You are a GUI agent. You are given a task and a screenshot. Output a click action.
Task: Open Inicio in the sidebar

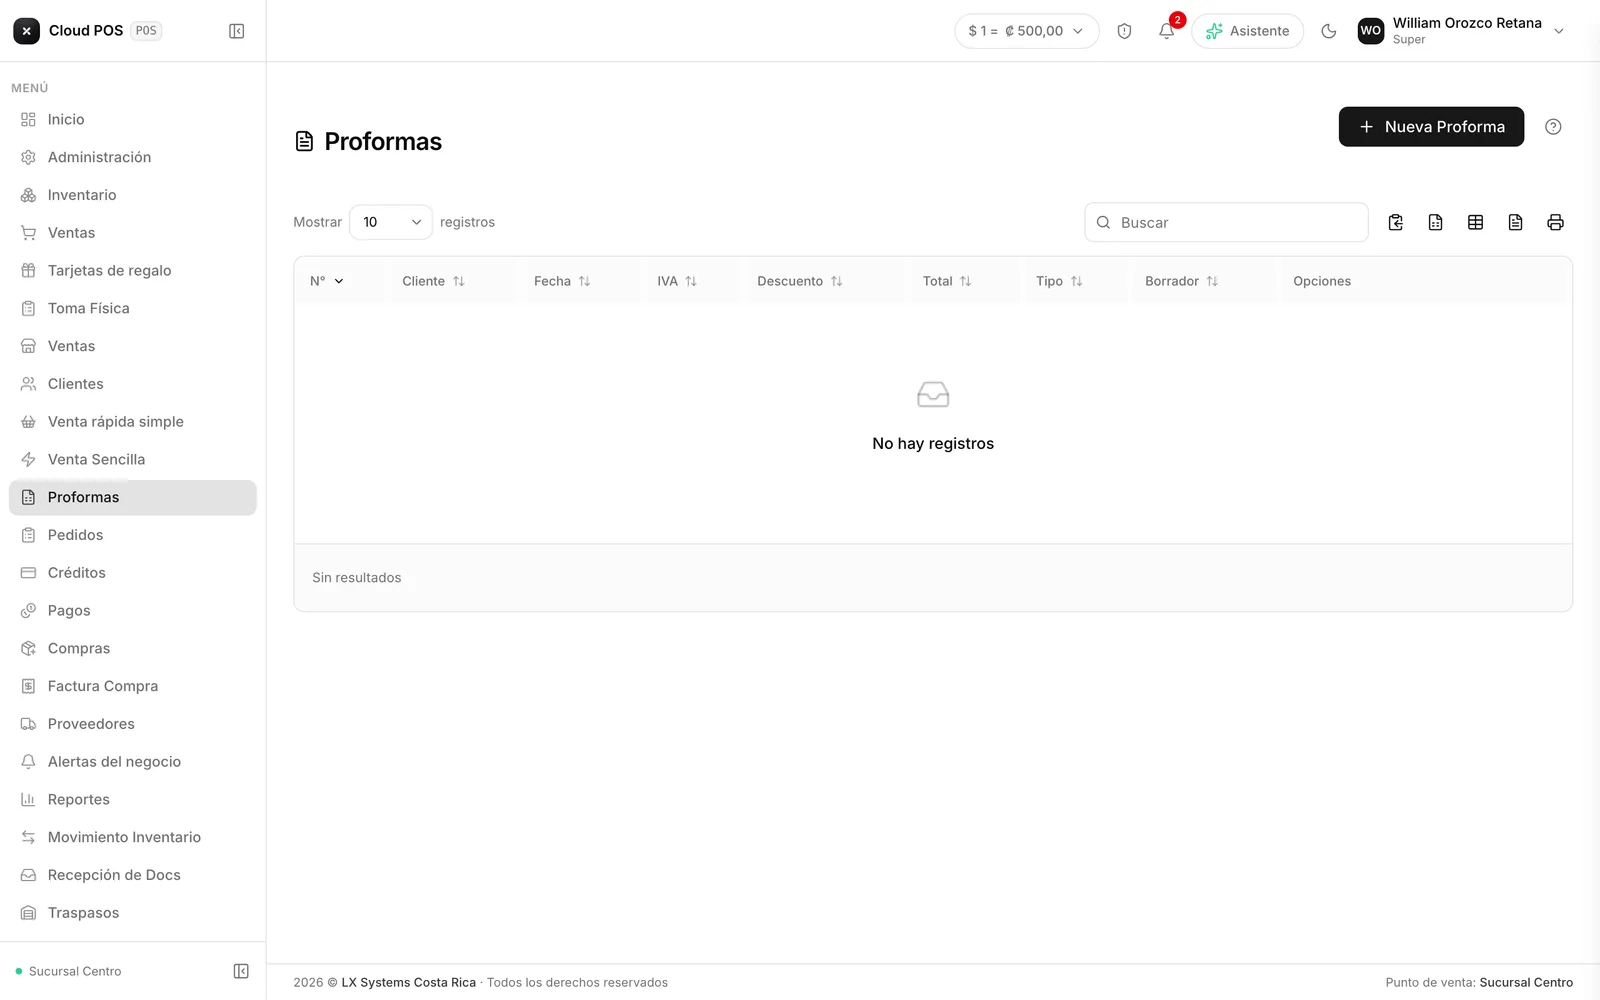click(133, 119)
